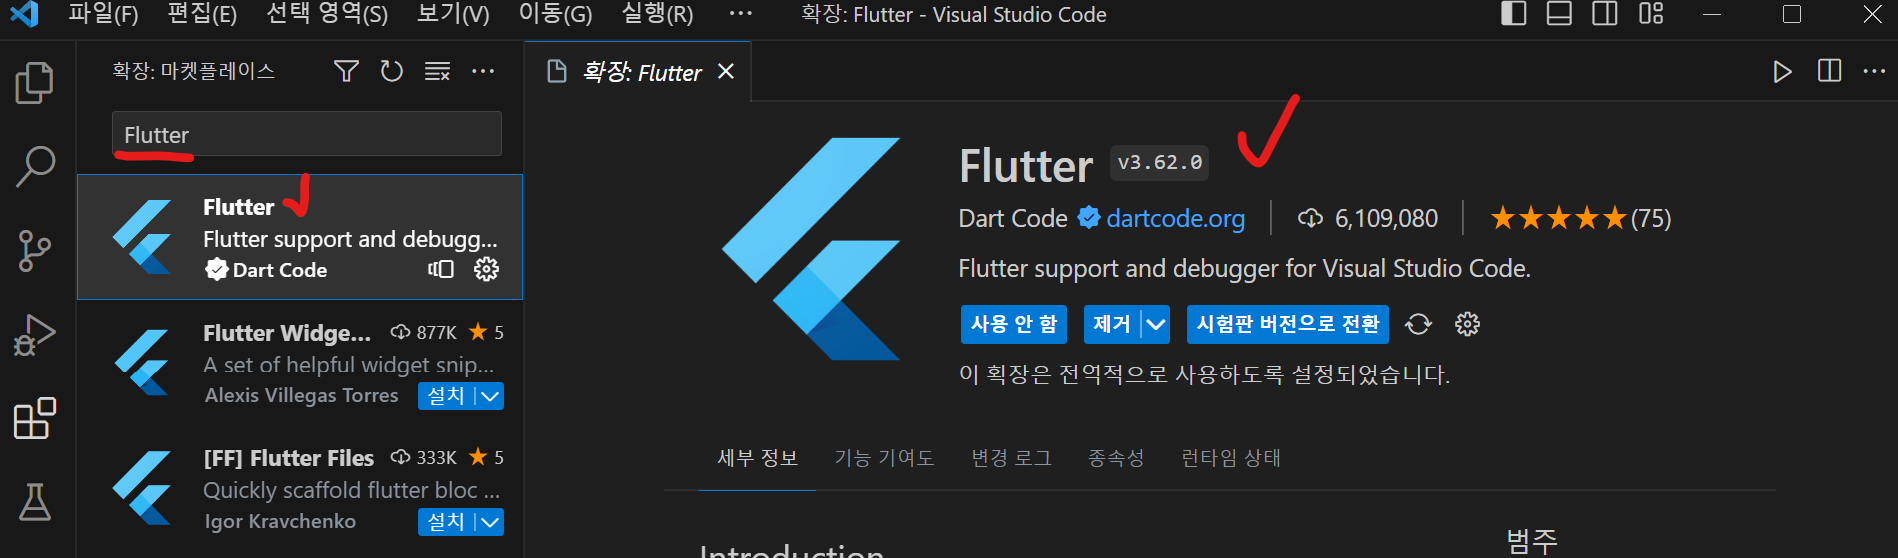Open Source Control view
The height and width of the screenshot is (558, 1898).
click(x=35, y=251)
